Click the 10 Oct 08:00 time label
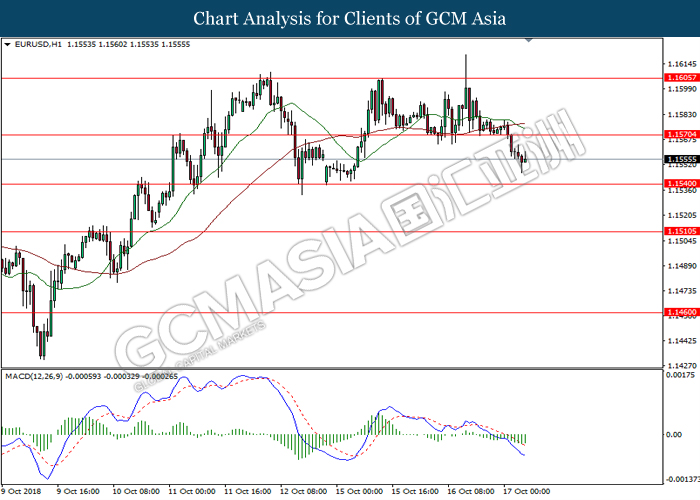The height and width of the screenshot is (500, 700). (x=136, y=492)
